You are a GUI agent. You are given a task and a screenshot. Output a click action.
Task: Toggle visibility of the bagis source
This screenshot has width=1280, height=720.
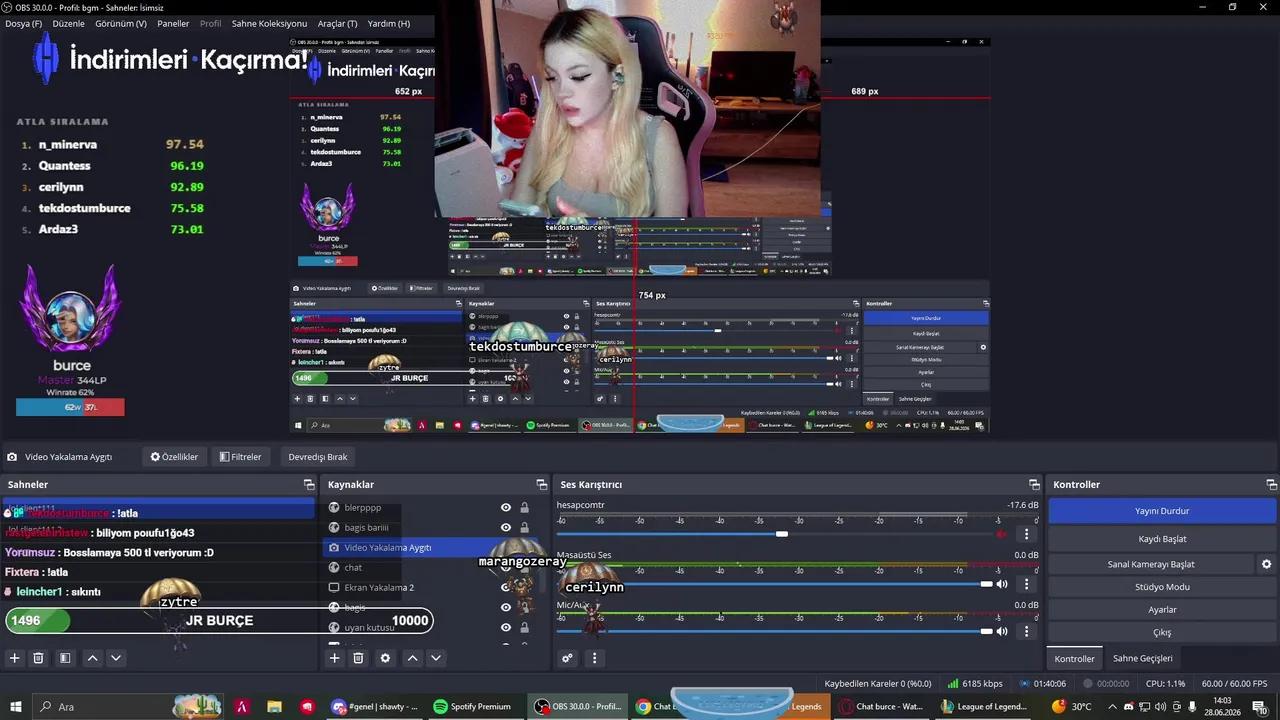pyautogui.click(x=506, y=608)
